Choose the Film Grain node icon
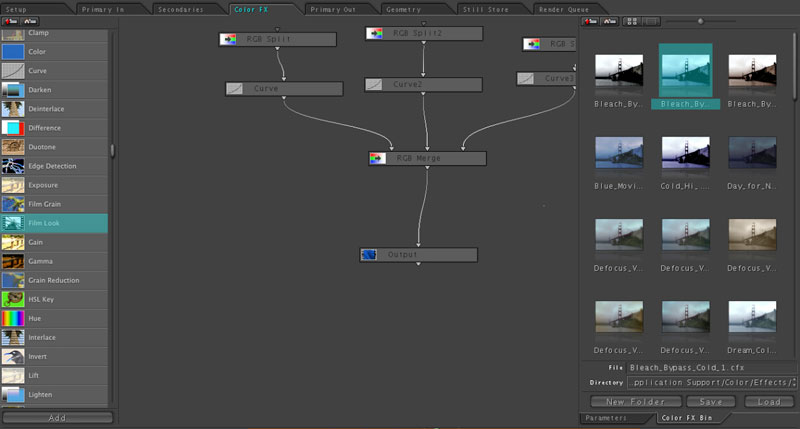Image resolution: width=800 pixels, height=429 pixels. pyautogui.click(x=13, y=204)
